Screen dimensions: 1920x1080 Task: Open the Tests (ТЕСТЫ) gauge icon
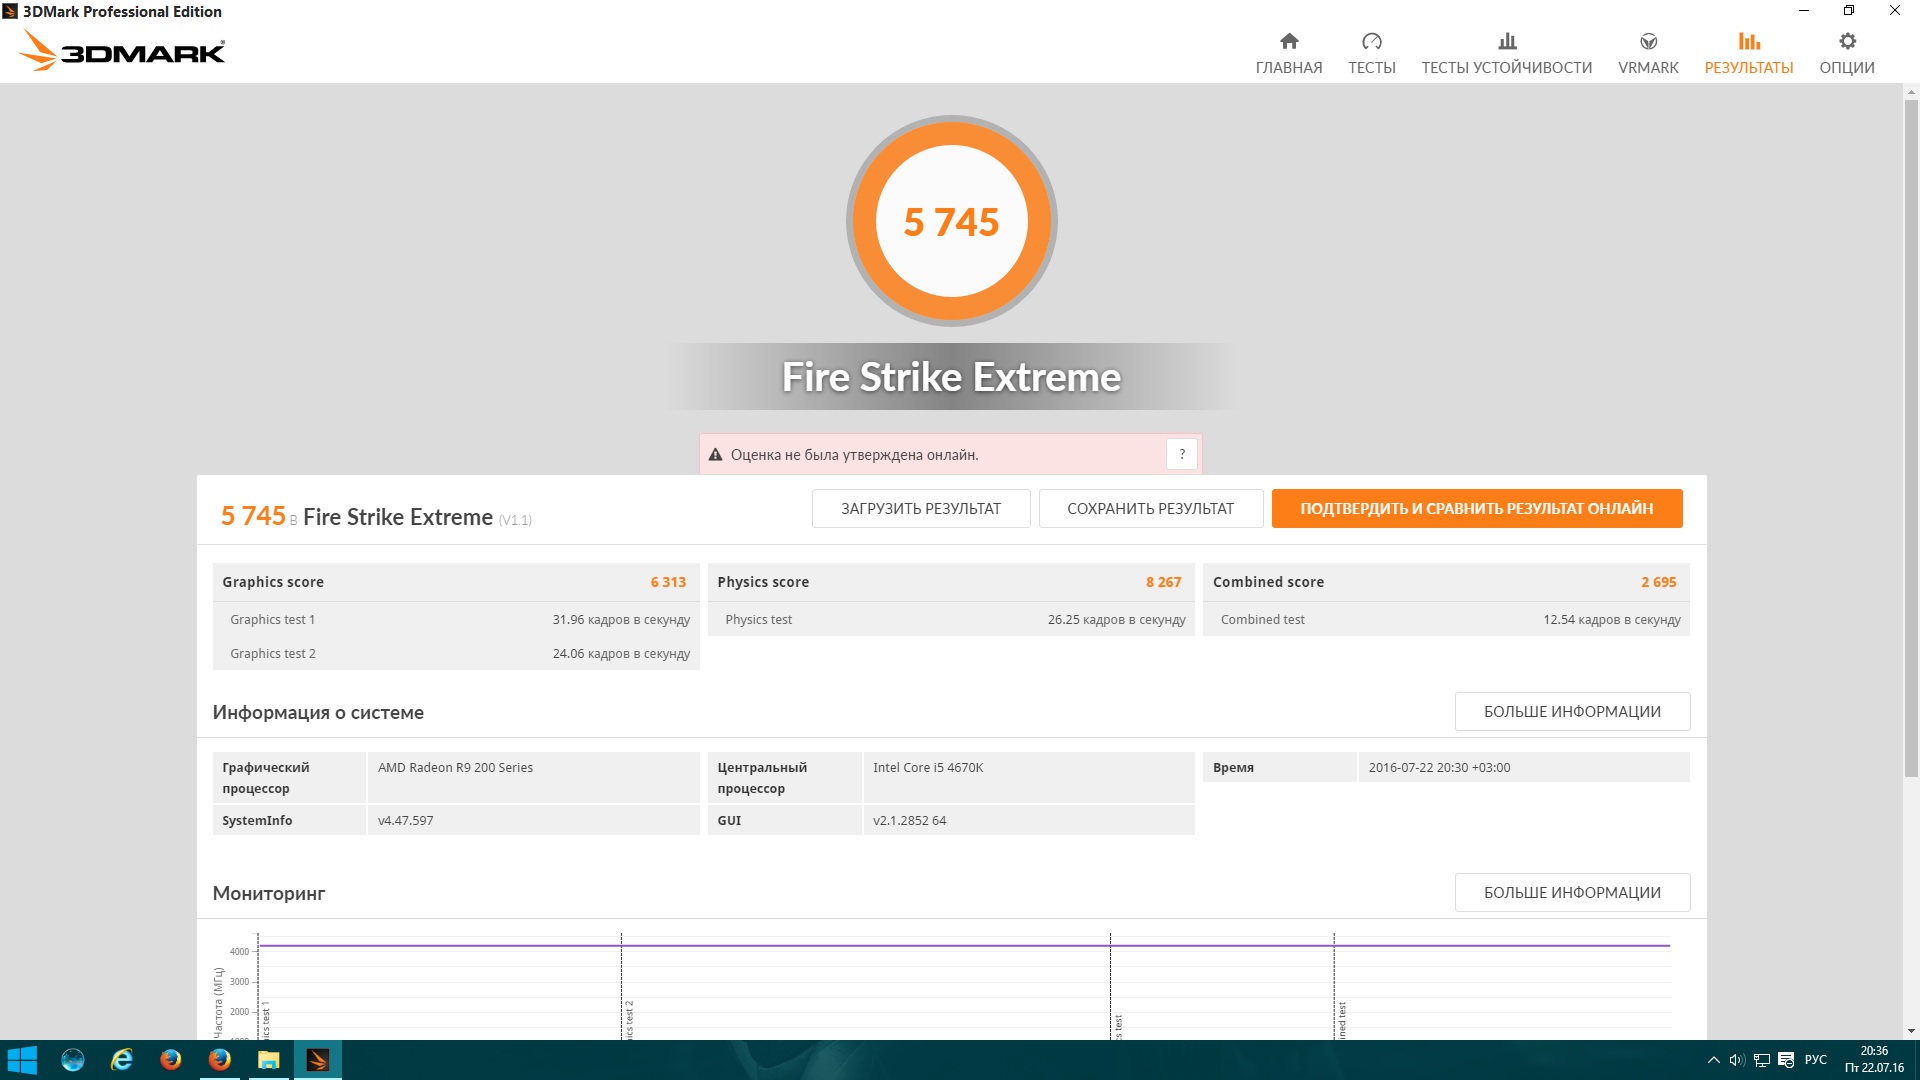(1371, 42)
